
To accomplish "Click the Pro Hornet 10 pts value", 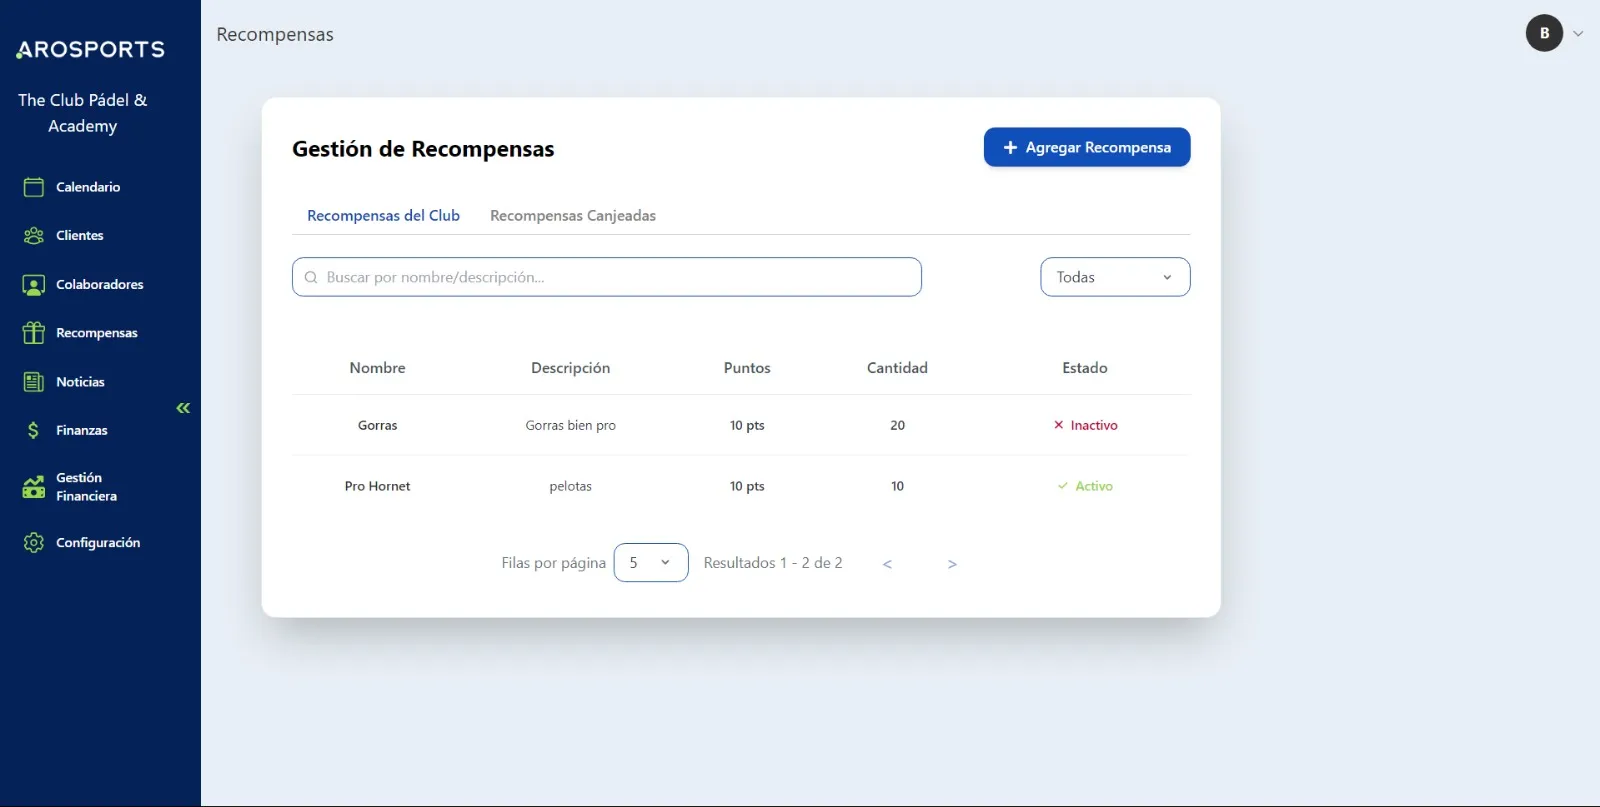I will click(x=747, y=486).
